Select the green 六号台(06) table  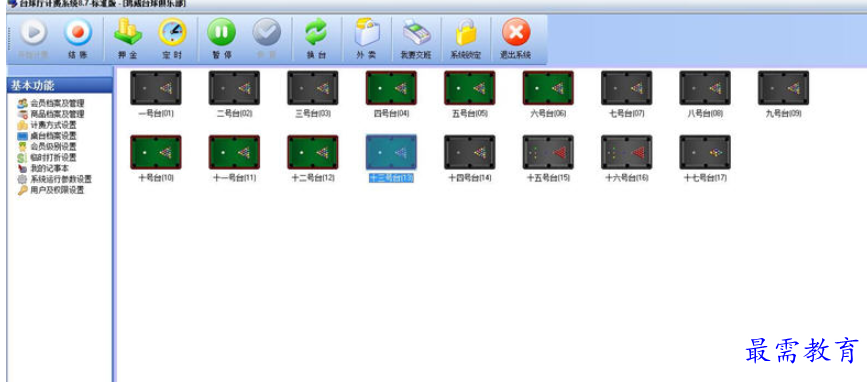click(x=548, y=88)
